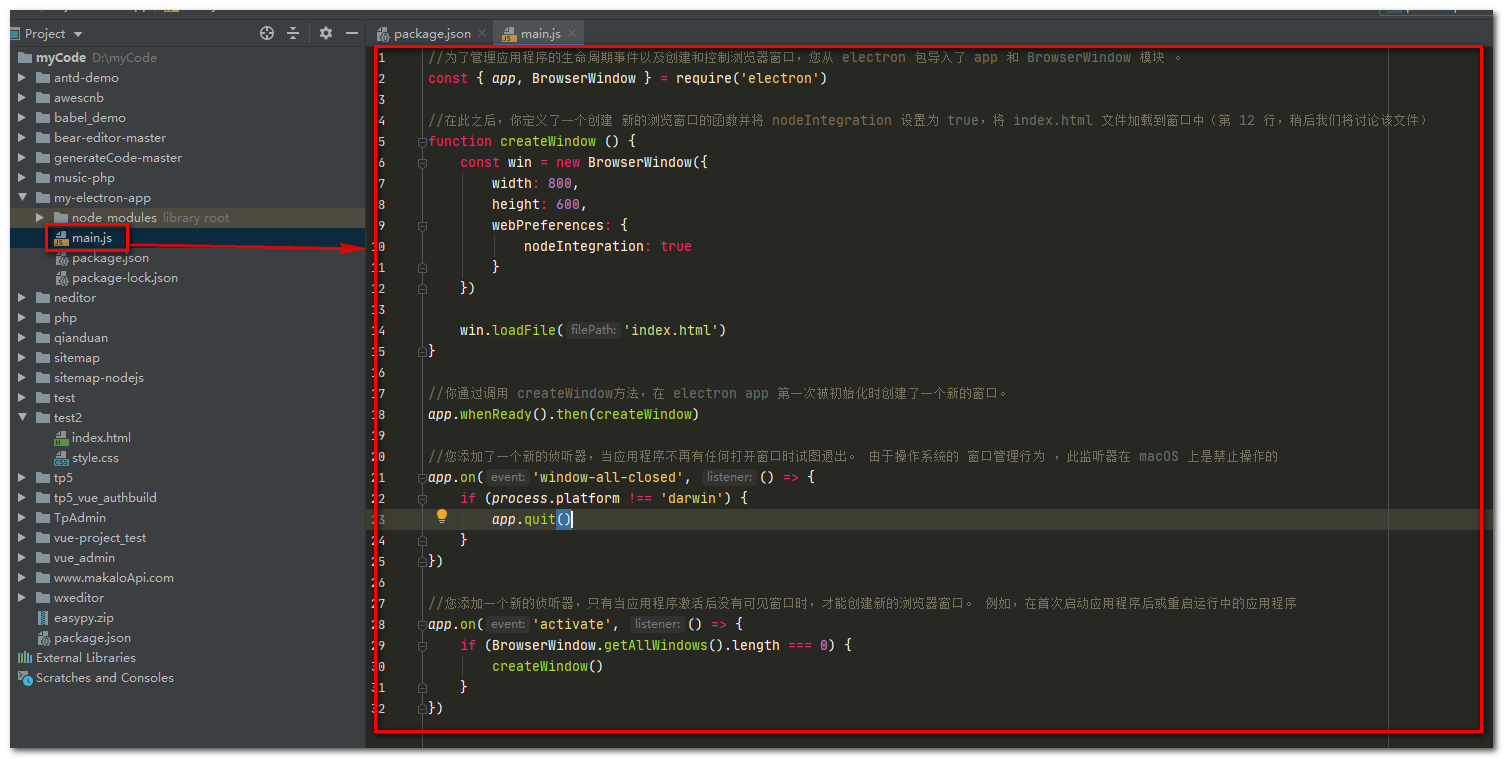Click the width value 800
The width and height of the screenshot is (1504, 759).
click(x=559, y=183)
